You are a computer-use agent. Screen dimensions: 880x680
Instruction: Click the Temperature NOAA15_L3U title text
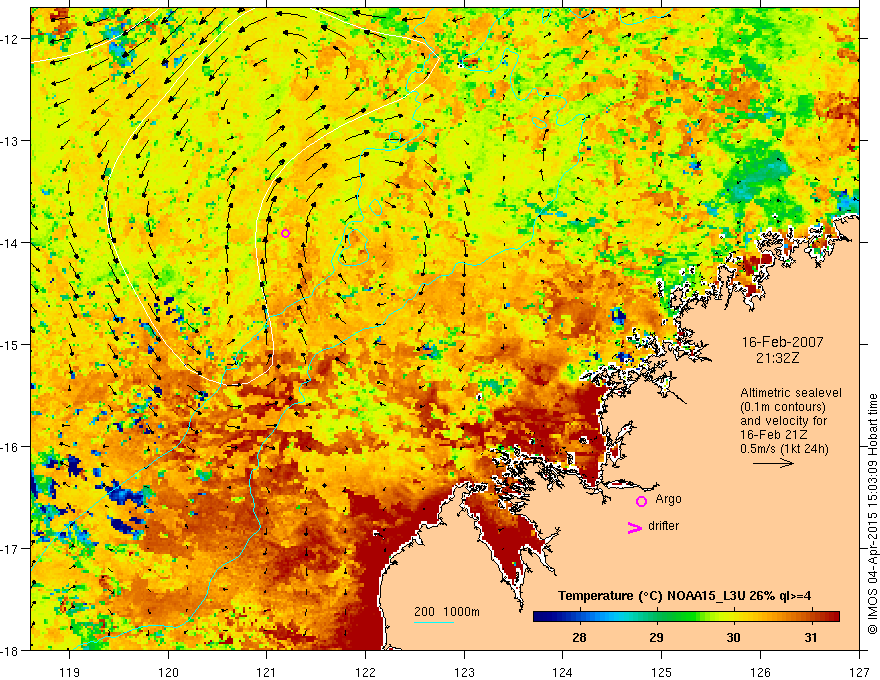tap(684, 596)
